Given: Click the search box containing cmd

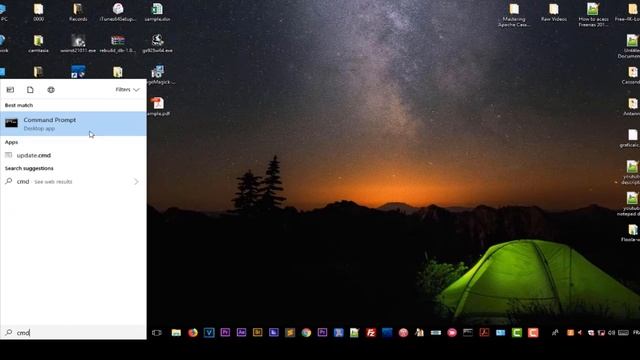Looking at the screenshot, I should click(73, 333).
